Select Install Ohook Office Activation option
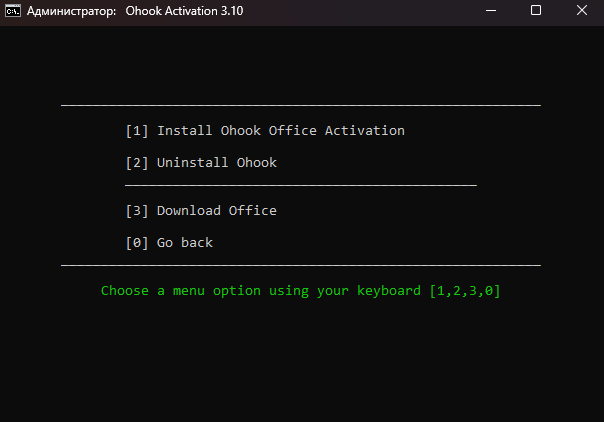 click(280, 131)
